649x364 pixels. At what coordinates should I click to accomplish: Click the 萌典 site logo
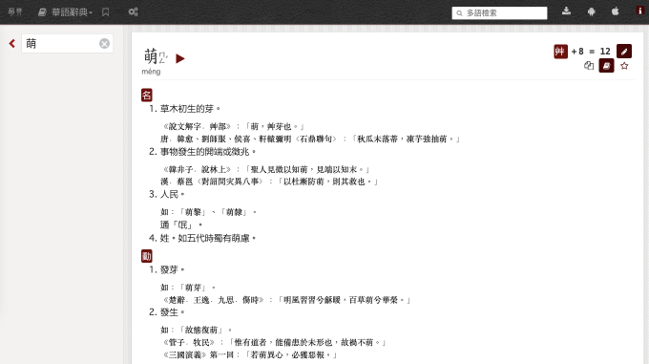(15, 12)
